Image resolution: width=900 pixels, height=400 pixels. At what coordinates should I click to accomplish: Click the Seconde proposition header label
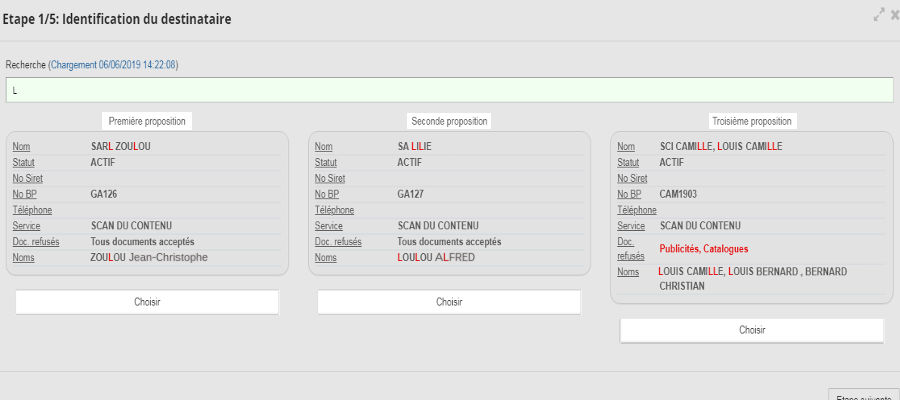[x=449, y=121]
